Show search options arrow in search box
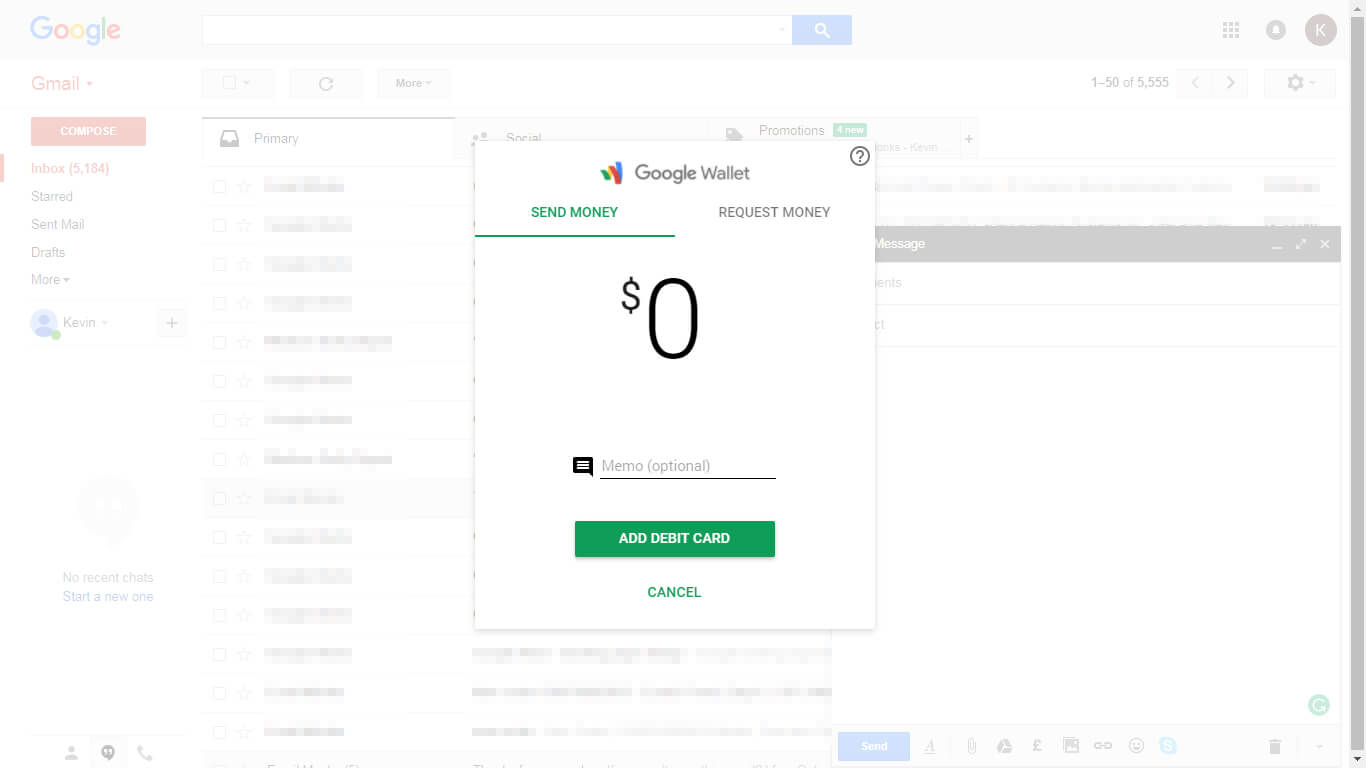The image size is (1366, 768). point(781,30)
